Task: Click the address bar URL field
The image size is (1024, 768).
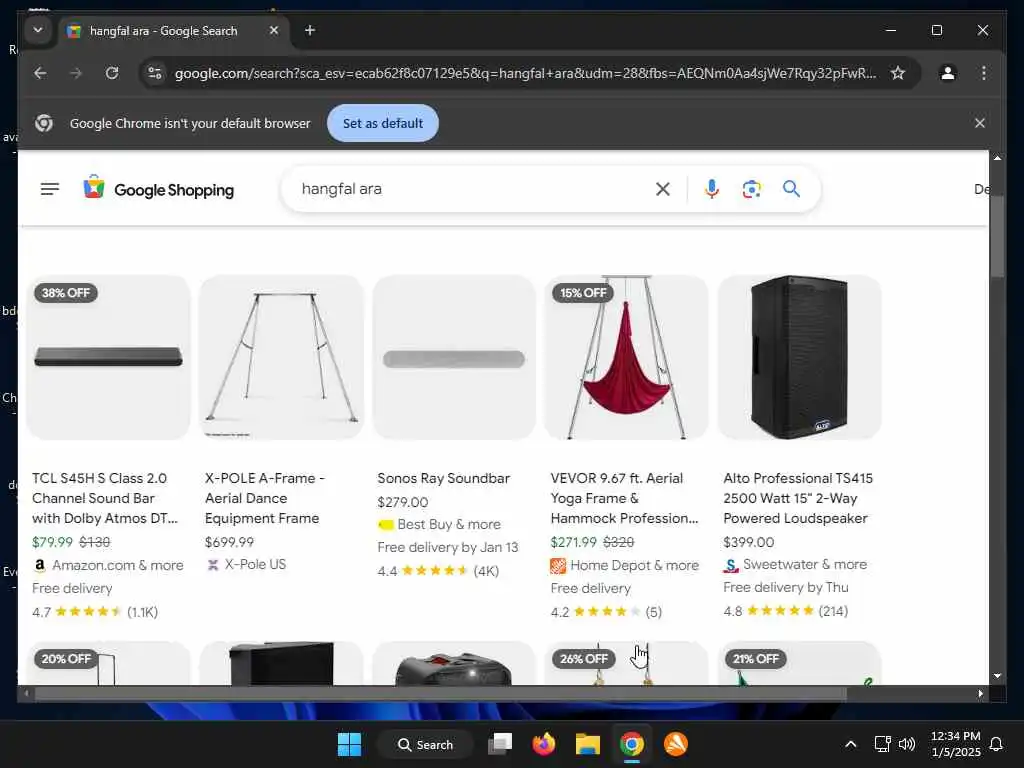Action: click(525, 73)
